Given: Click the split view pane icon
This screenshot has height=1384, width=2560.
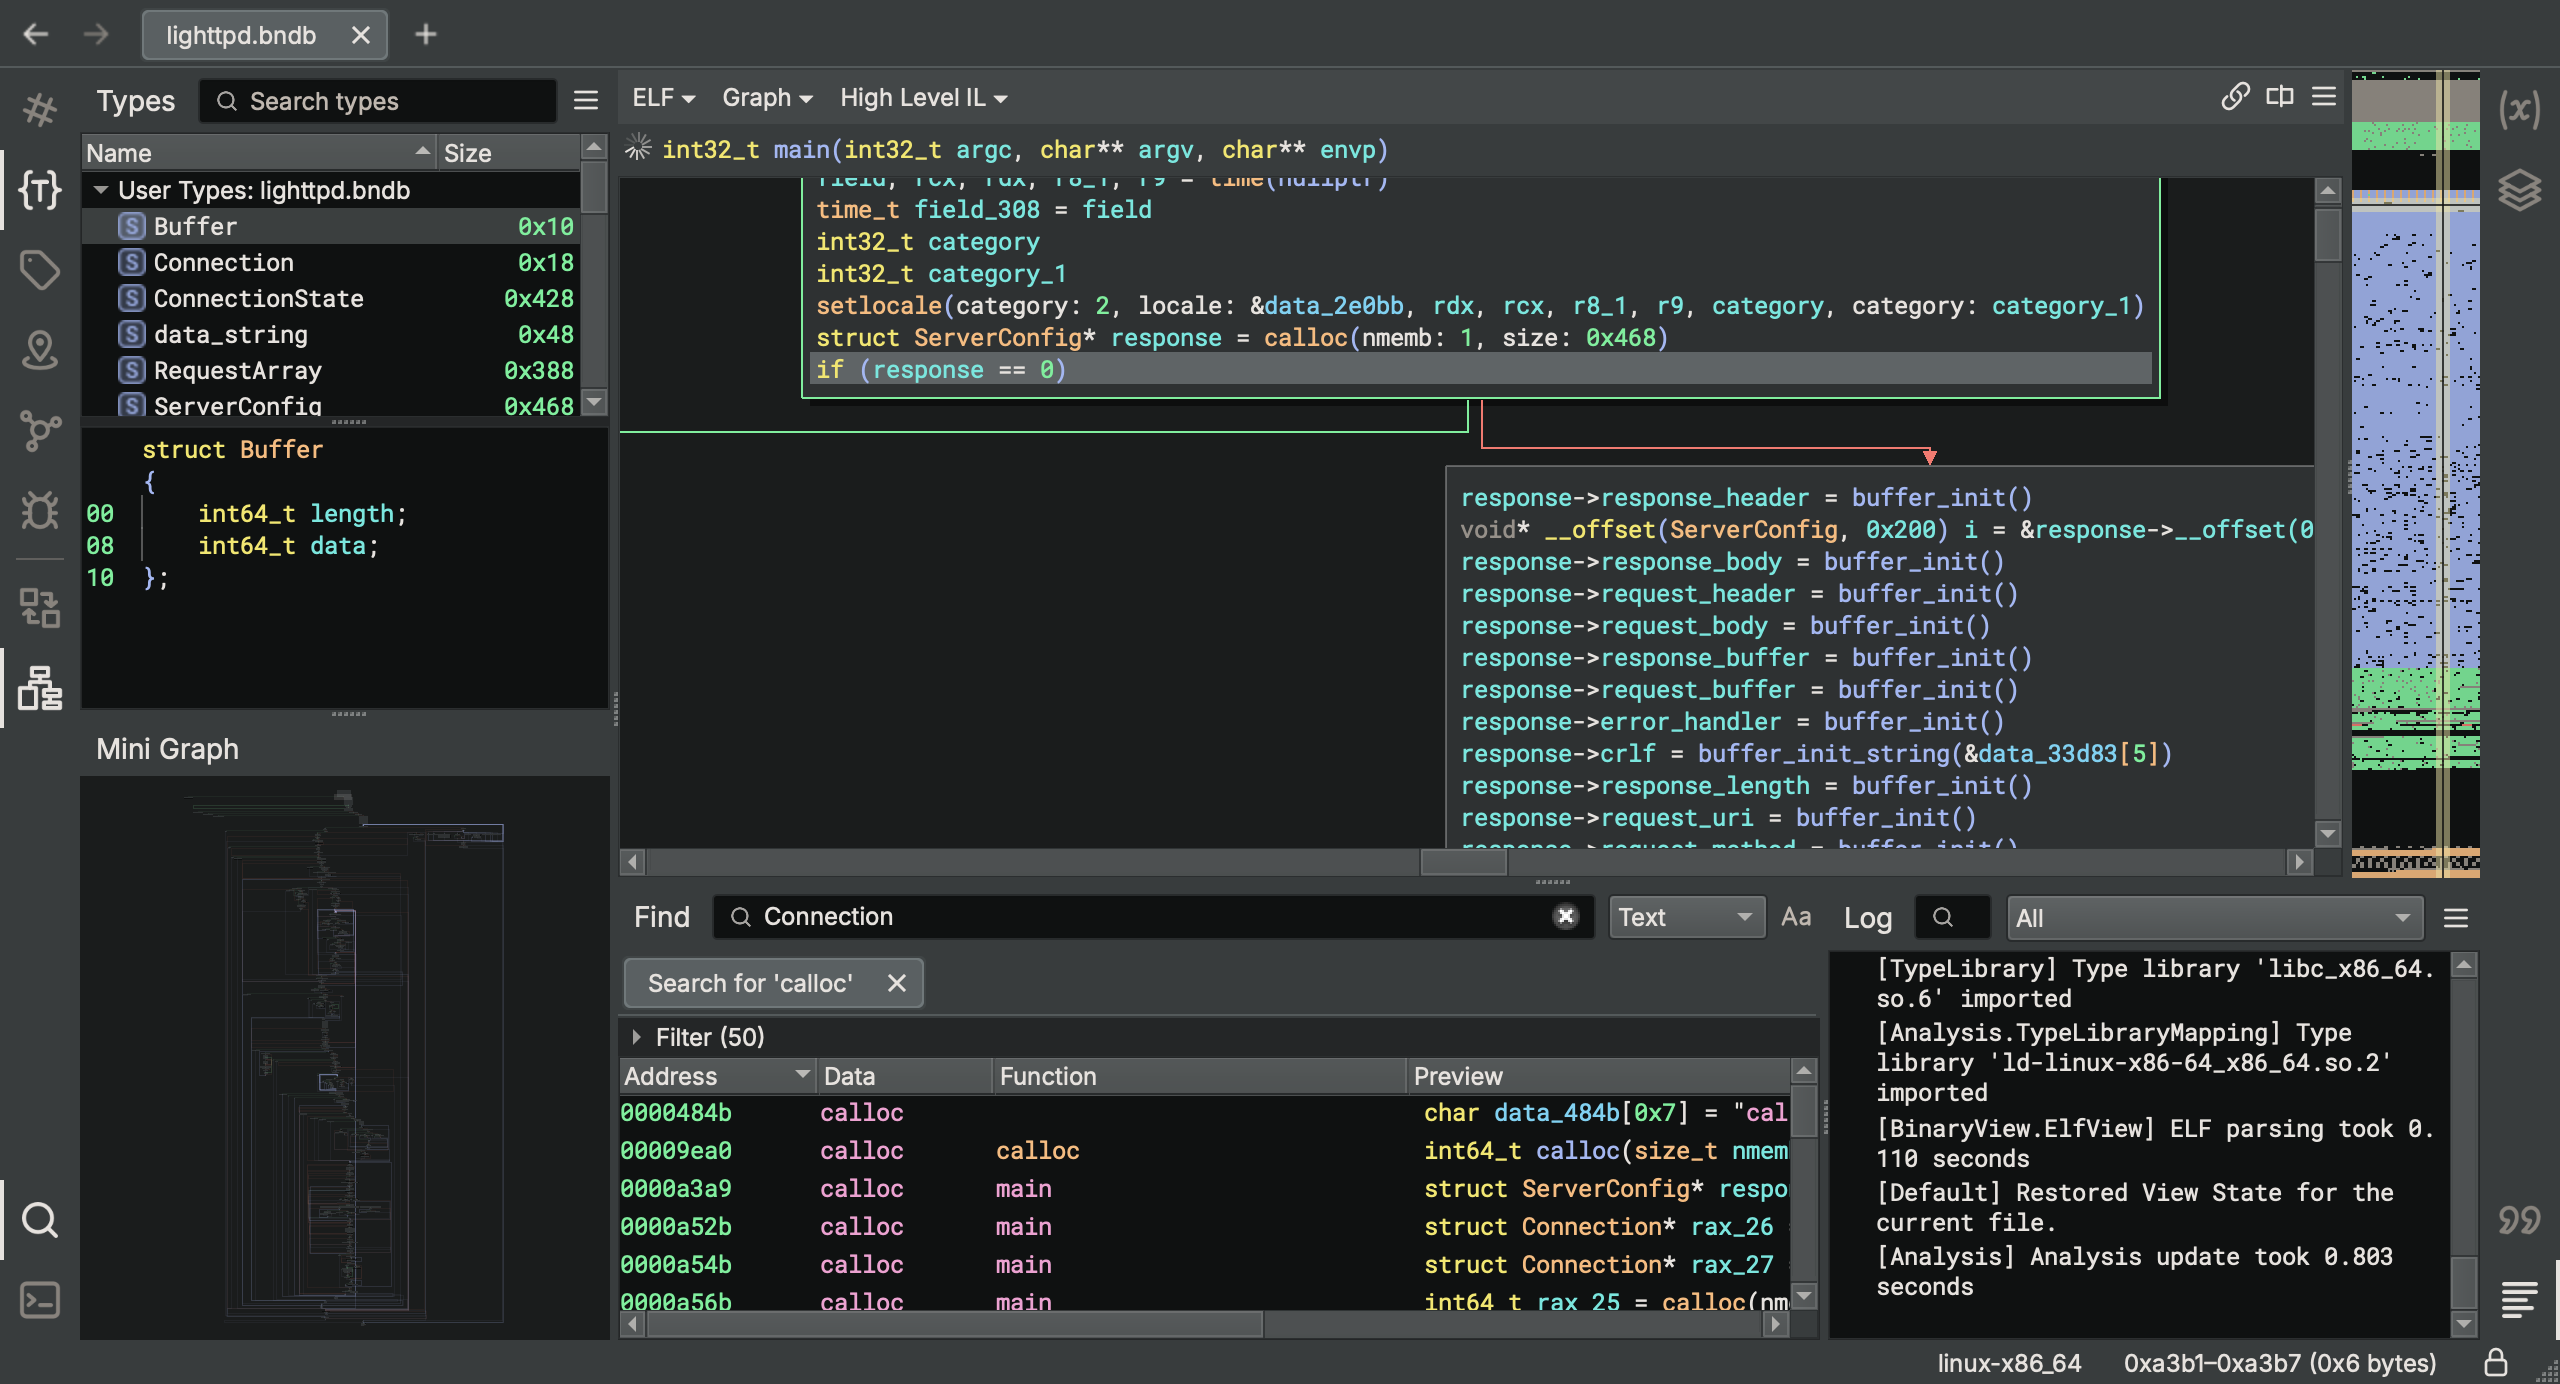Looking at the screenshot, I should click(x=2280, y=97).
